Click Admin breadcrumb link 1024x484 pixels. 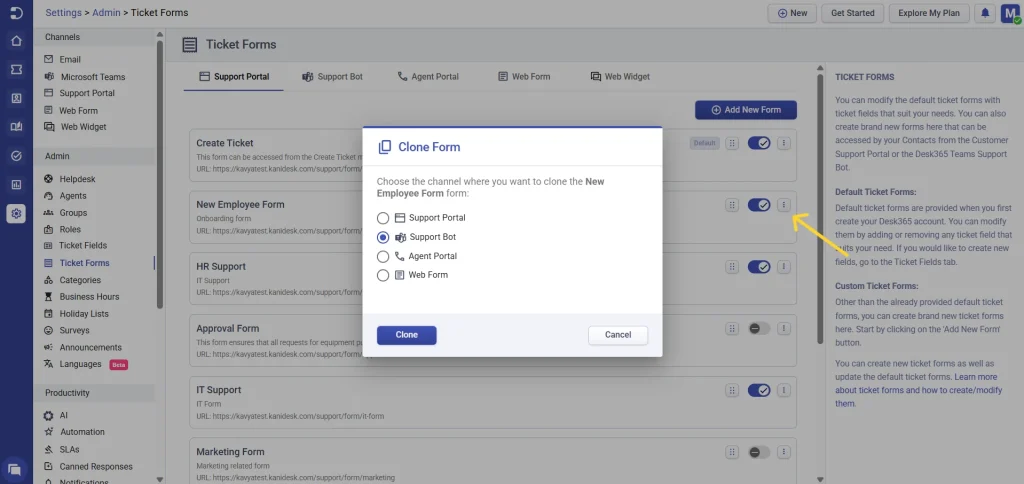[x=106, y=12]
